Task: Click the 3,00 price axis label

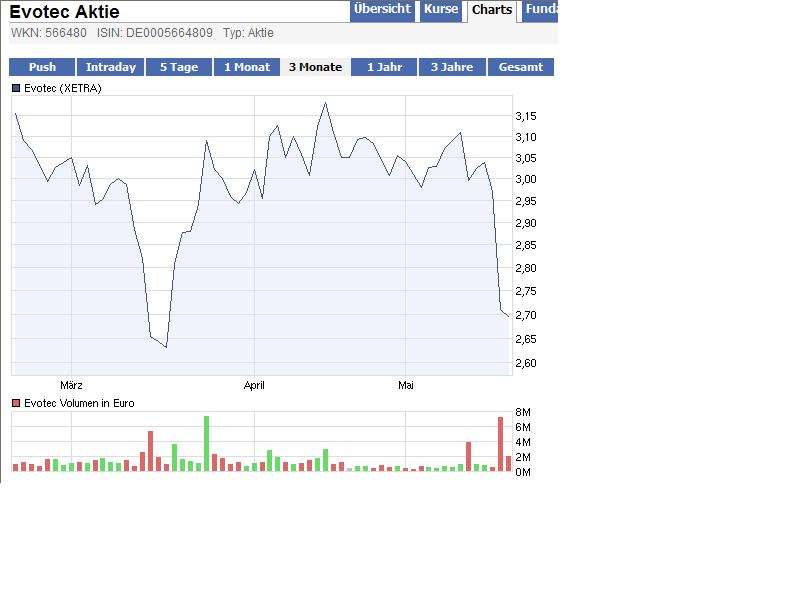Action: (526, 179)
